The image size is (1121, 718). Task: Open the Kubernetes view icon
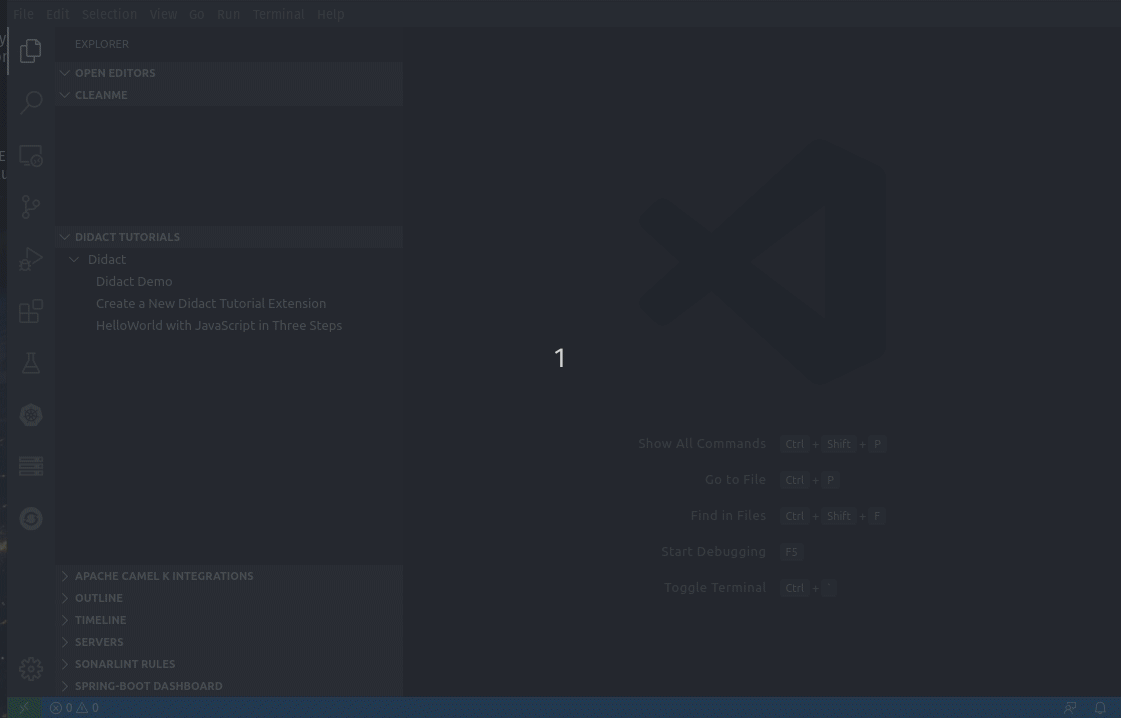(x=31, y=415)
